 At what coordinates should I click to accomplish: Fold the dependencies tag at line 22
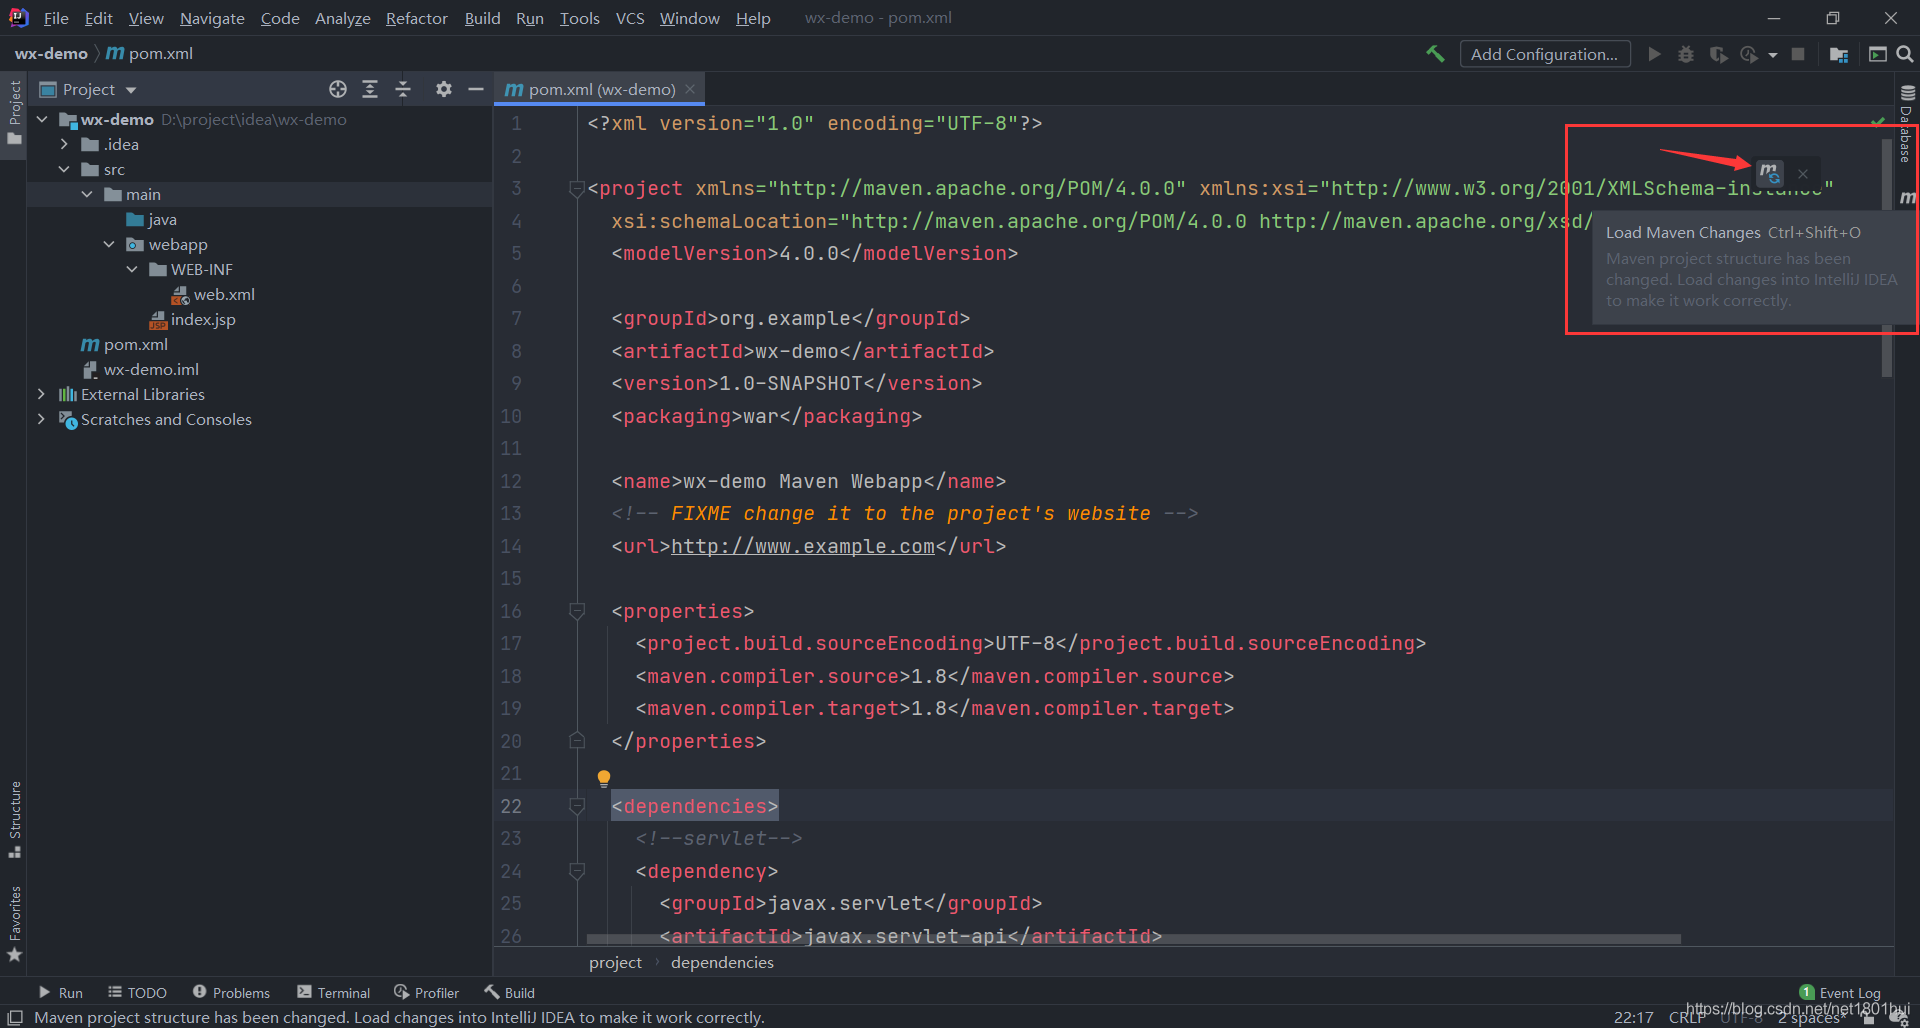click(577, 806)
